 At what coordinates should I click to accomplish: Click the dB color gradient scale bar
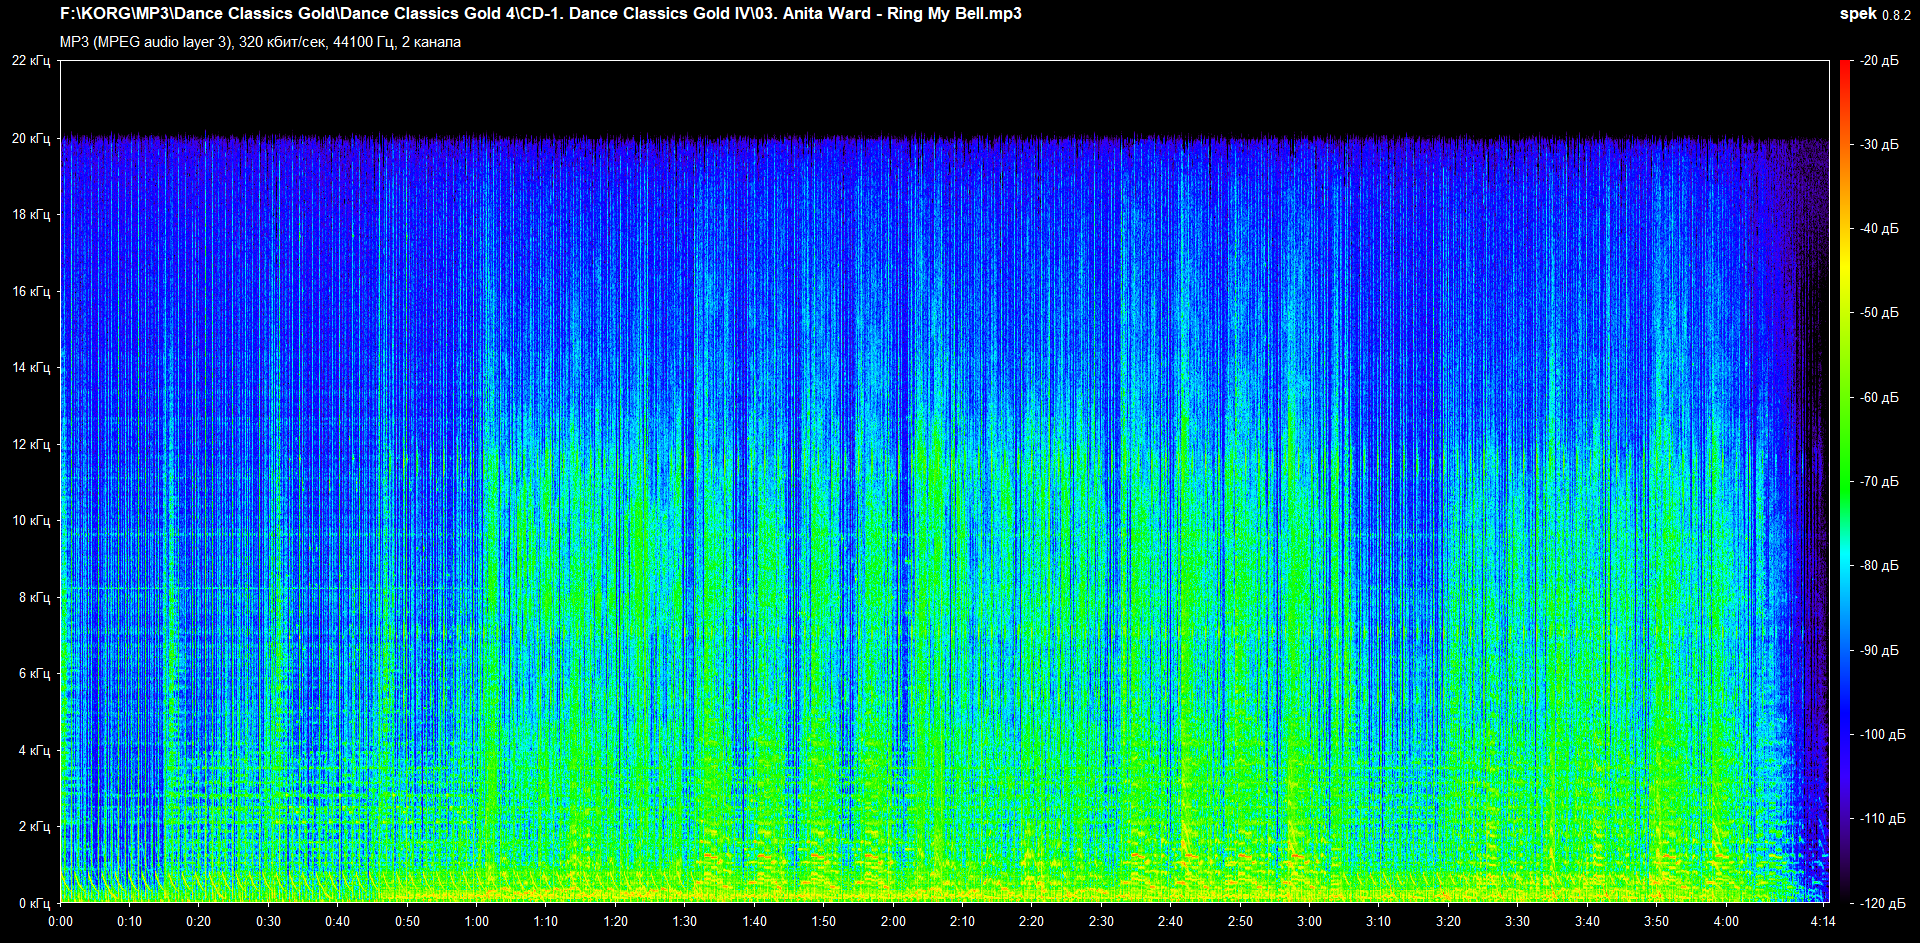tap(1844, 480)
